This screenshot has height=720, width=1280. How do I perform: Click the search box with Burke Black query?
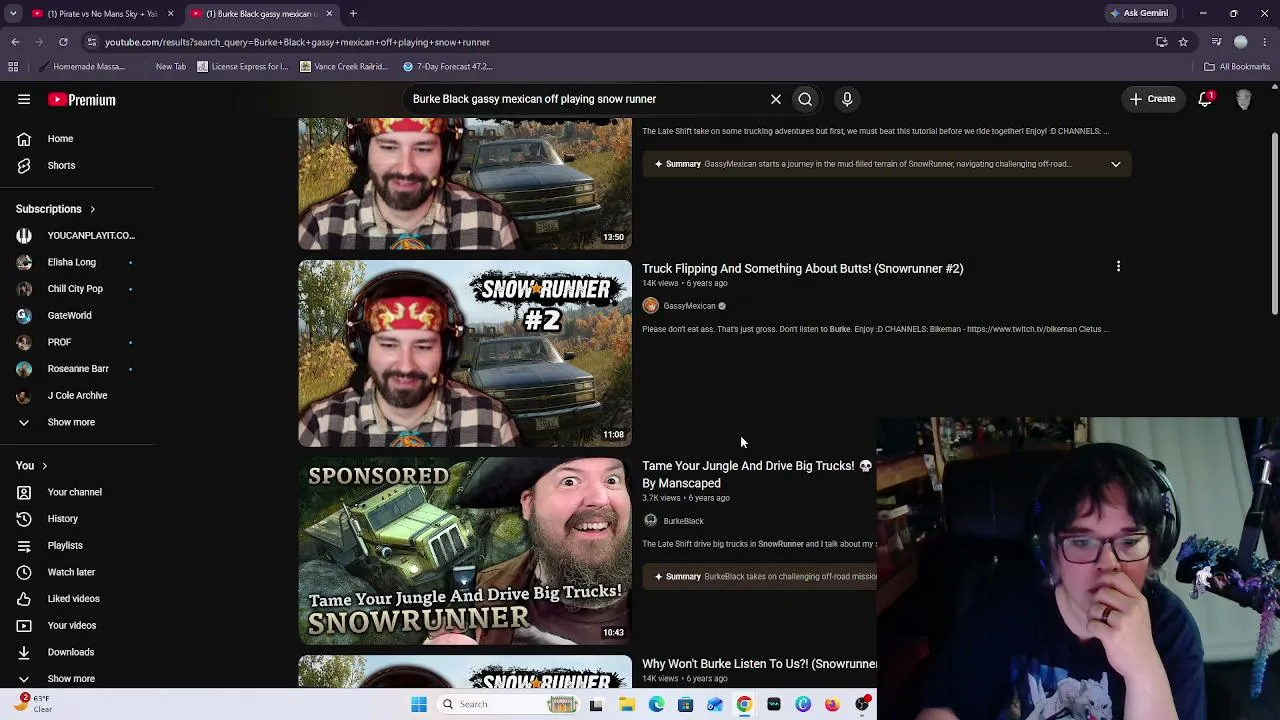pos(585,99)
